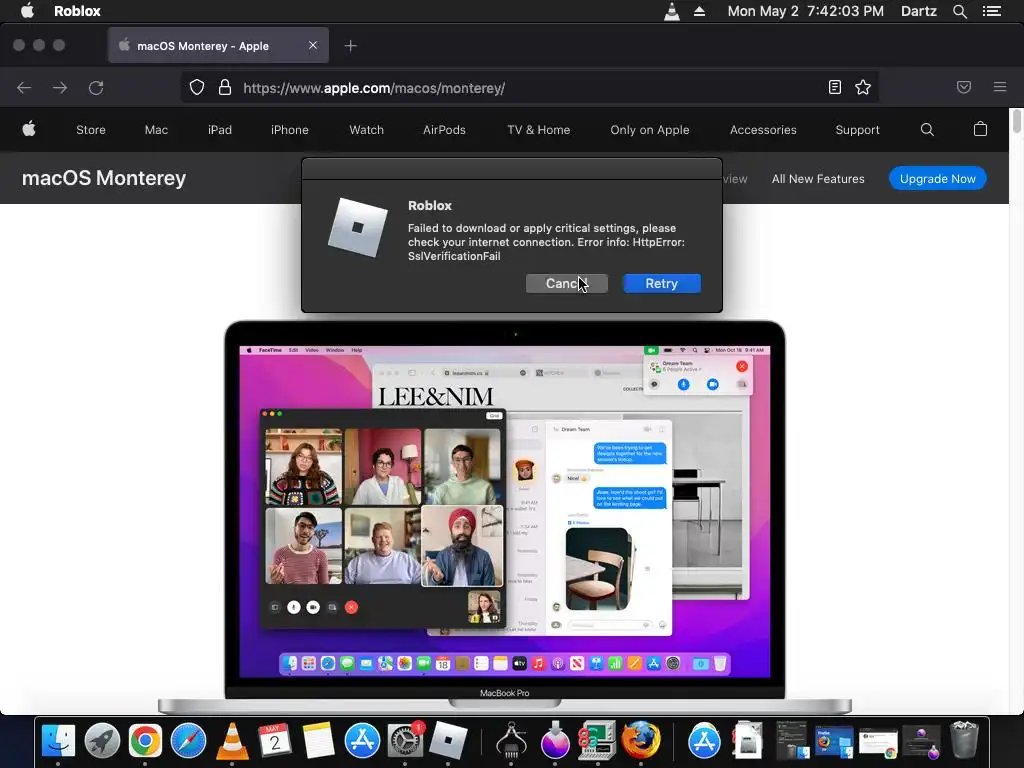
Task: Click the Upgrade Now button
Action: click(x=937, y=178)
